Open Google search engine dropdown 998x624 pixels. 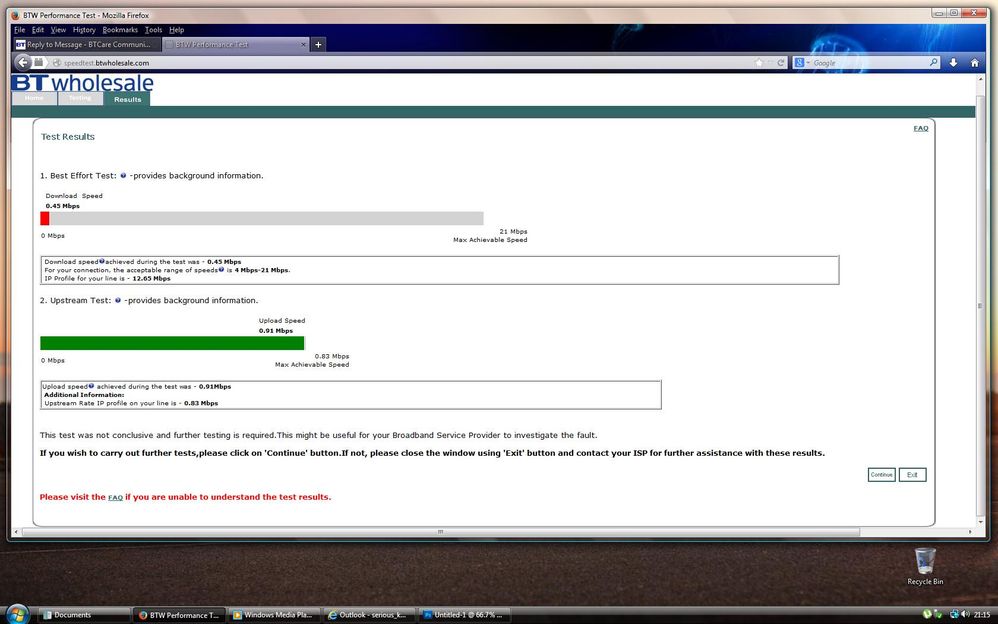pyautogui.click(x=802, y=62)
